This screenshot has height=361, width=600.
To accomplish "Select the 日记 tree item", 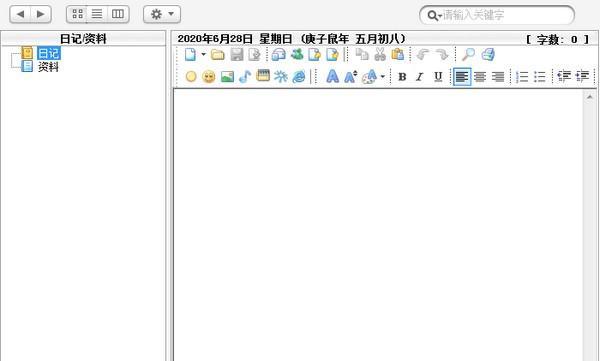I will [x=48, y=53].
